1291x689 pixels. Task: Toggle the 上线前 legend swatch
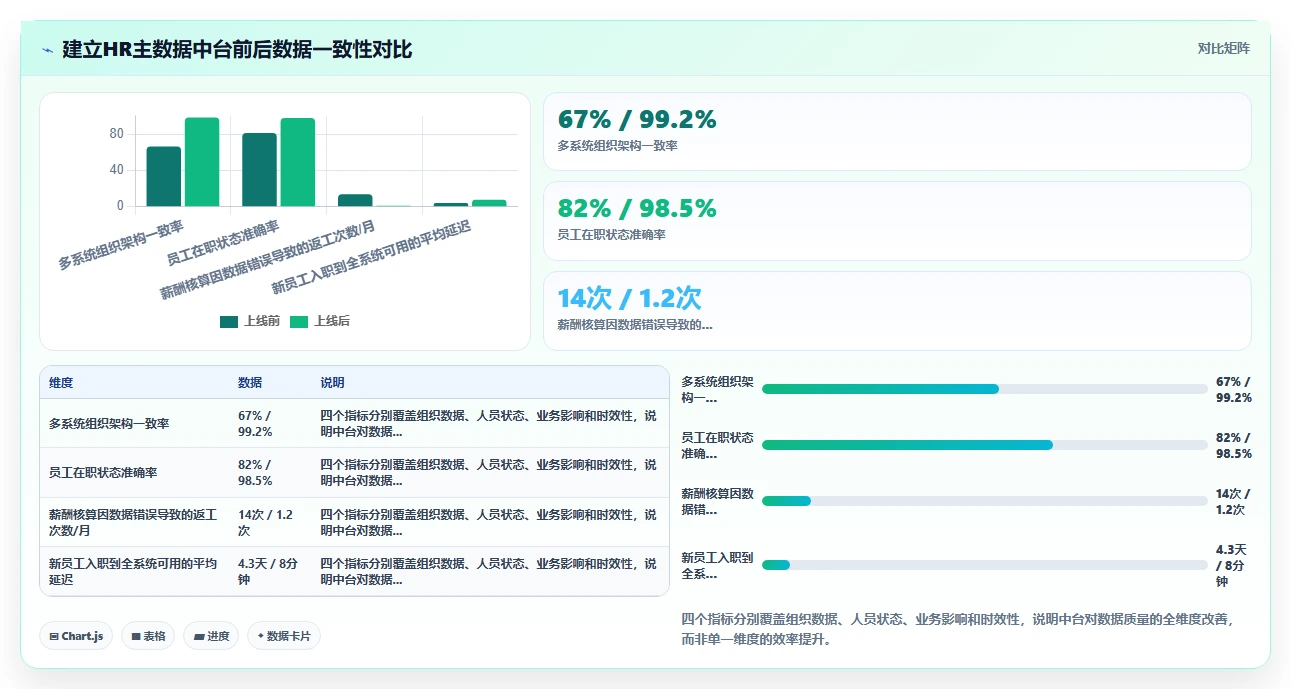[x=229, y=322]
